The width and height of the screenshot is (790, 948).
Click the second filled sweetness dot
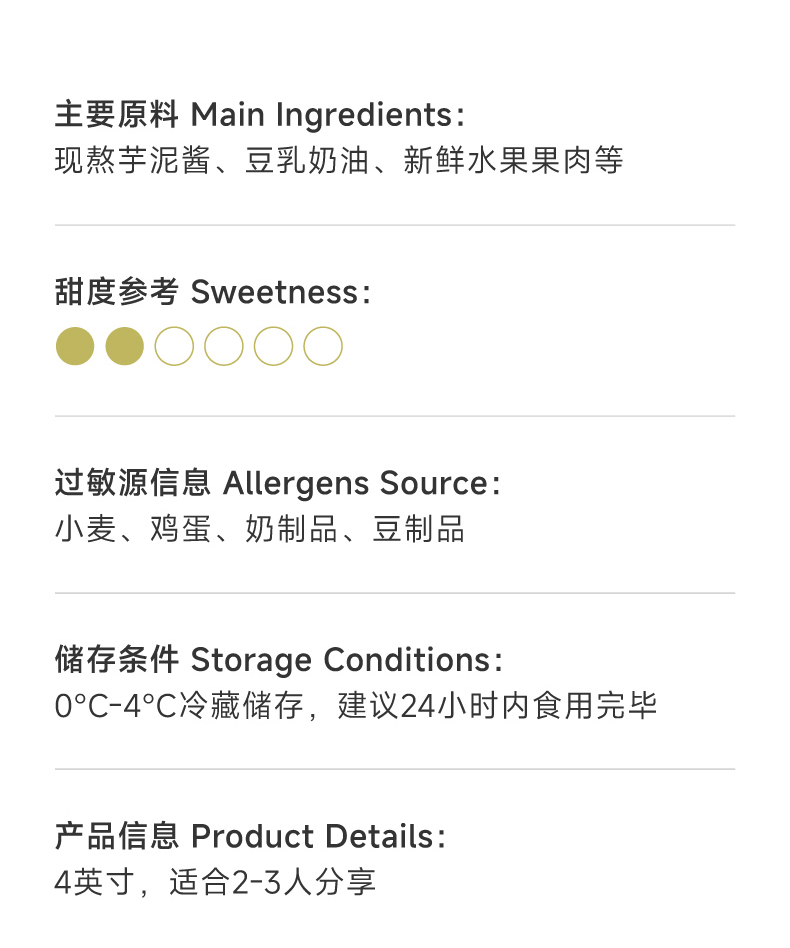pyautogui.click(x=125, y=347)
